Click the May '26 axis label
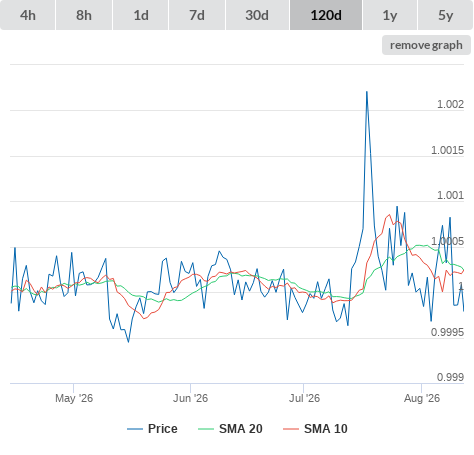 (x=74, y=398)
